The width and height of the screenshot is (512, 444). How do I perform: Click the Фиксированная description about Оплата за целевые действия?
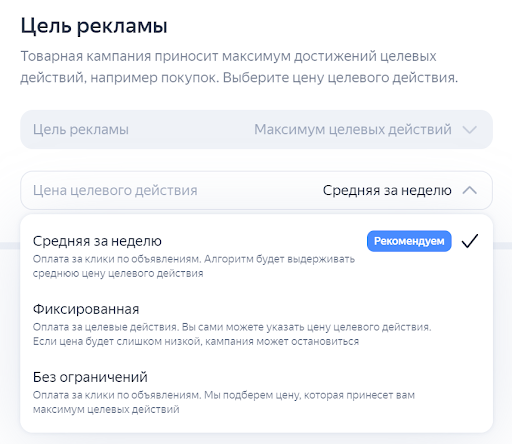point(232,334)
